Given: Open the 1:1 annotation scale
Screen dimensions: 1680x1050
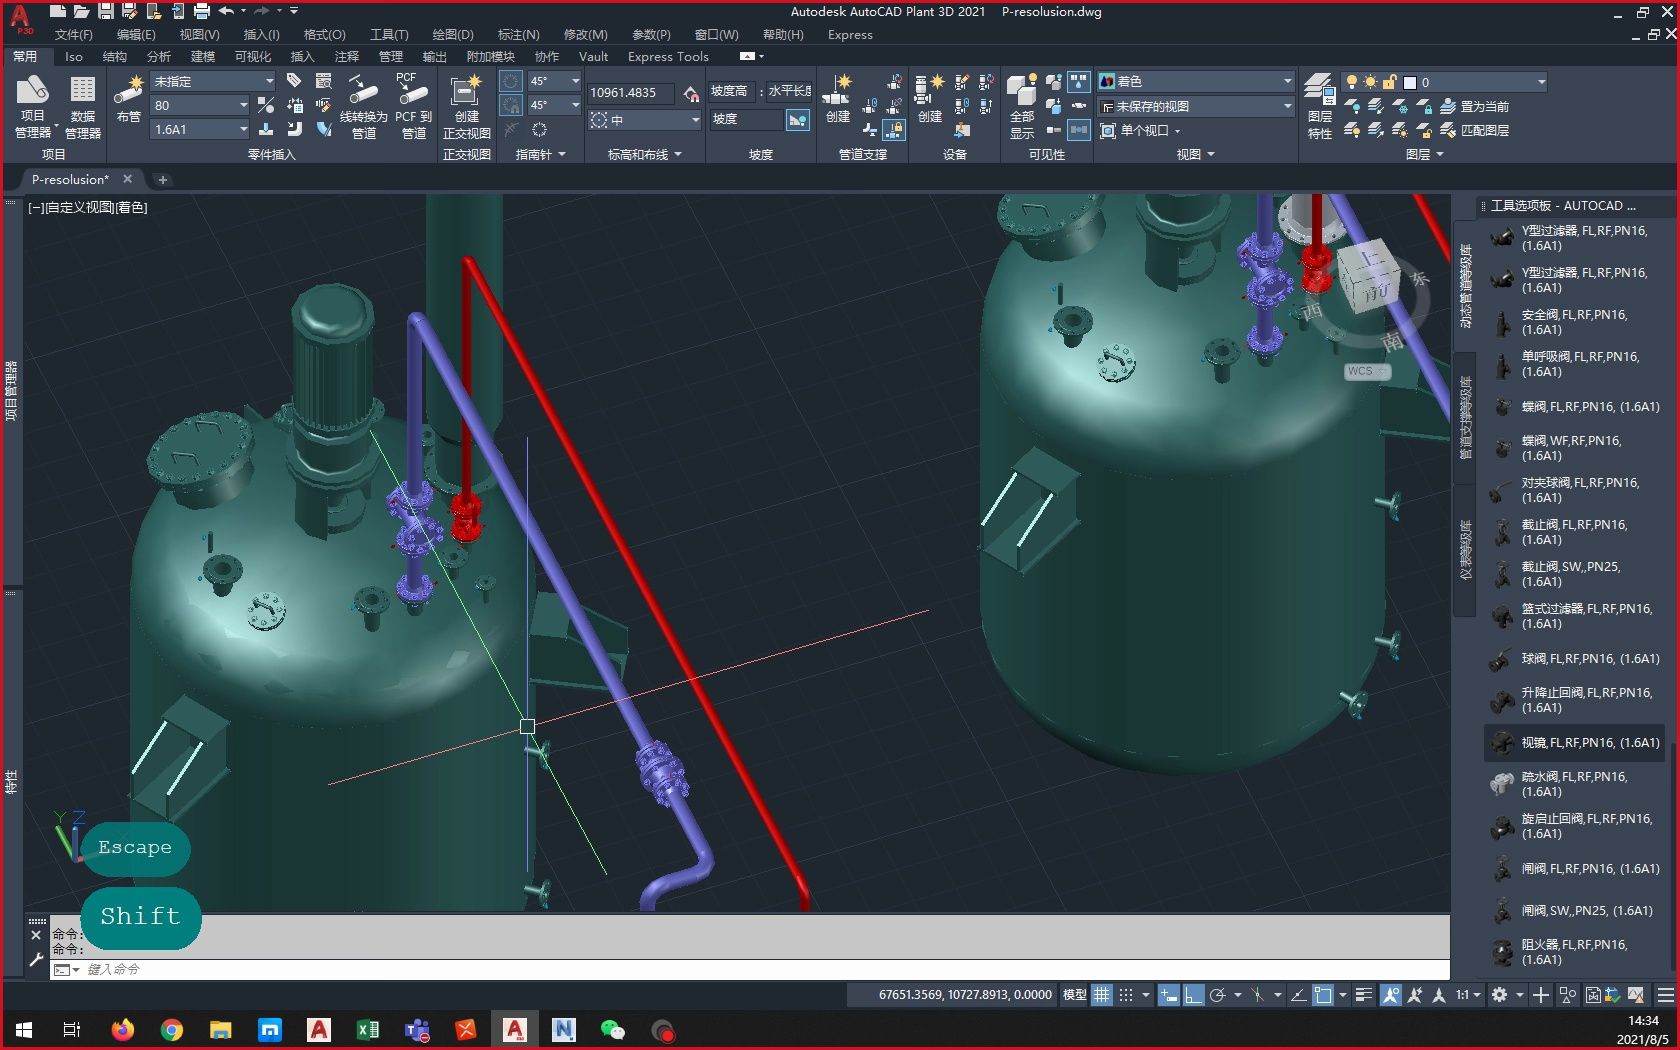Looking at the screenshot, I should tap(1468, 995).
